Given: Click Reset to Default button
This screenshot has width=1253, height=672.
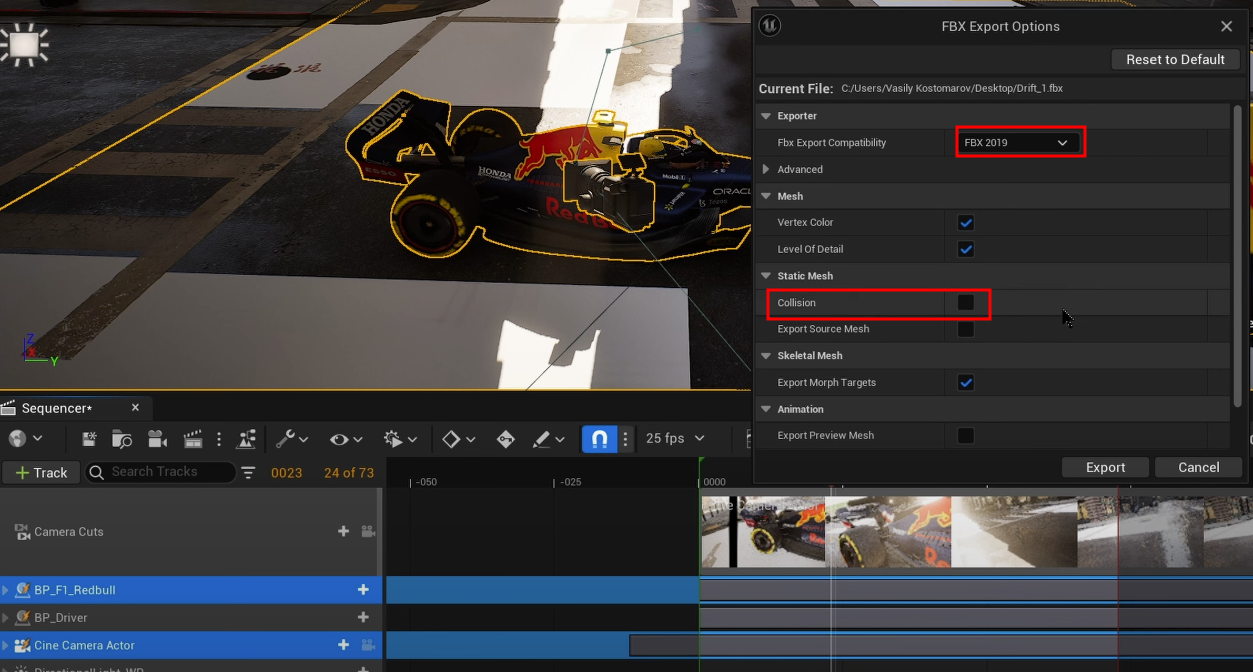Looking at the screenshot, I should [1175, 59].
